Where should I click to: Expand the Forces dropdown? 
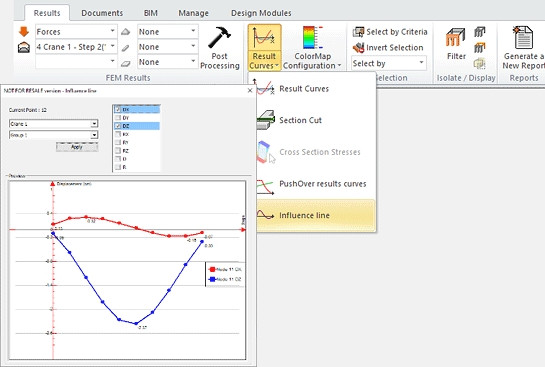(x=112, y=31)
